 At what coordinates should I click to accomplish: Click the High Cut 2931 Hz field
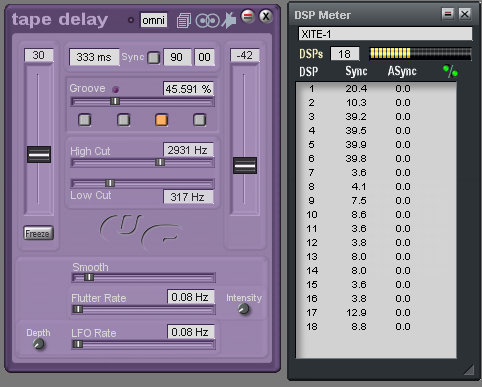(188, 150)
